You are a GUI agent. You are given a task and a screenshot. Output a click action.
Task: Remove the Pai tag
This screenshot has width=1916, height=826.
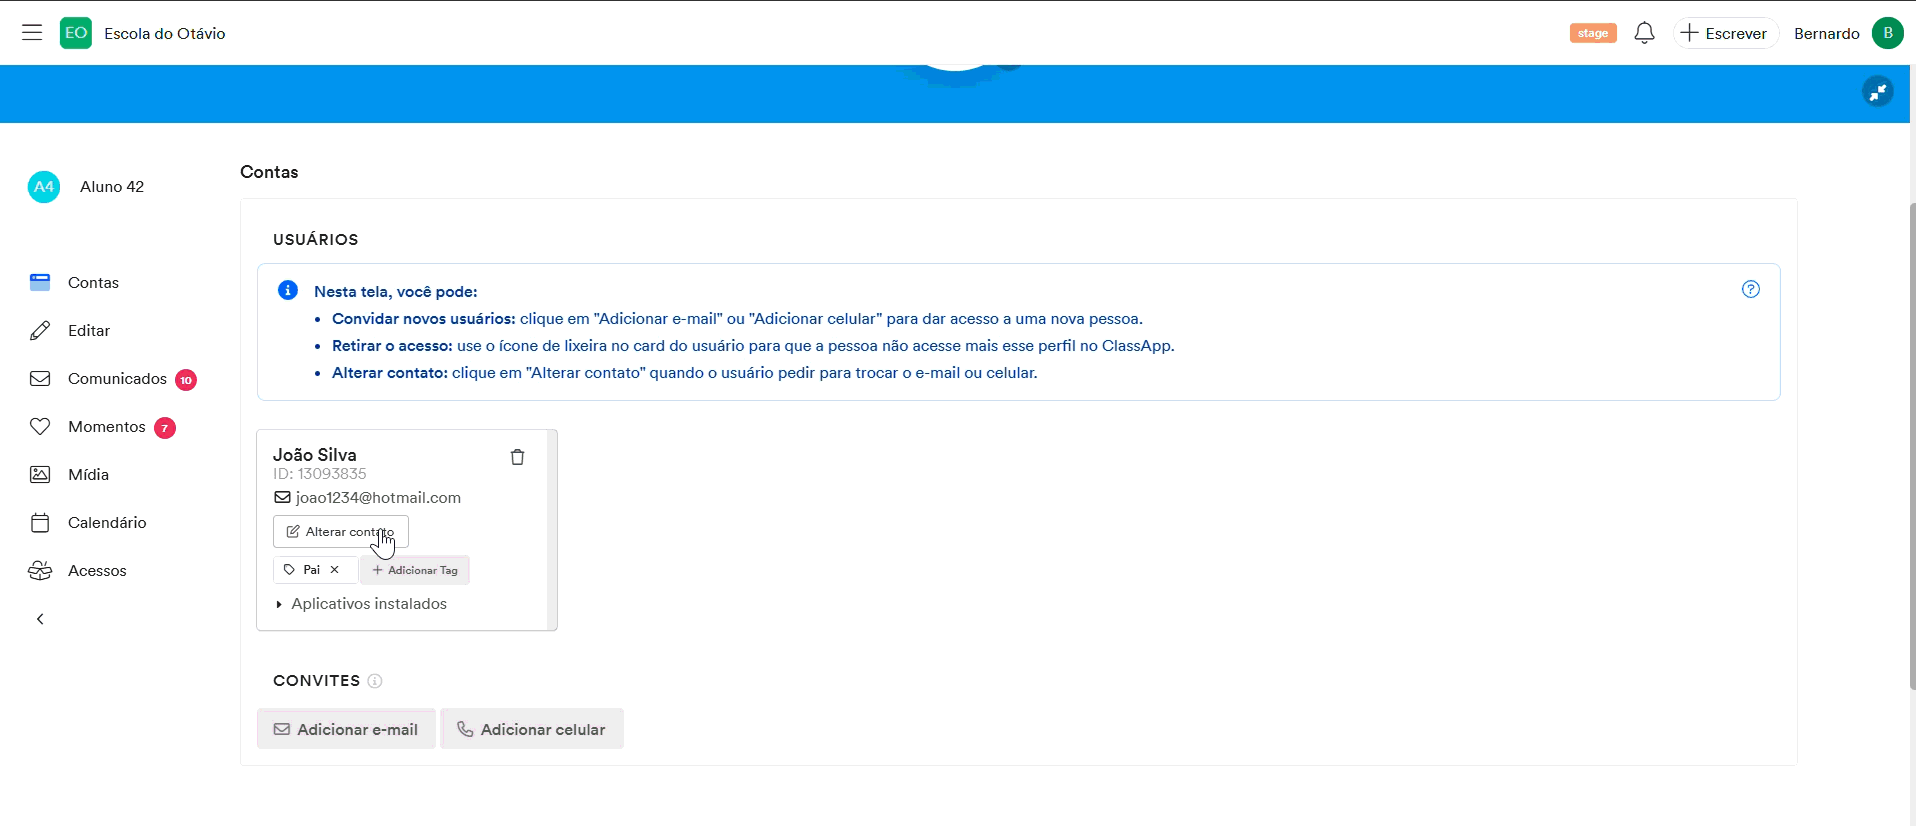tap(335, 570)
